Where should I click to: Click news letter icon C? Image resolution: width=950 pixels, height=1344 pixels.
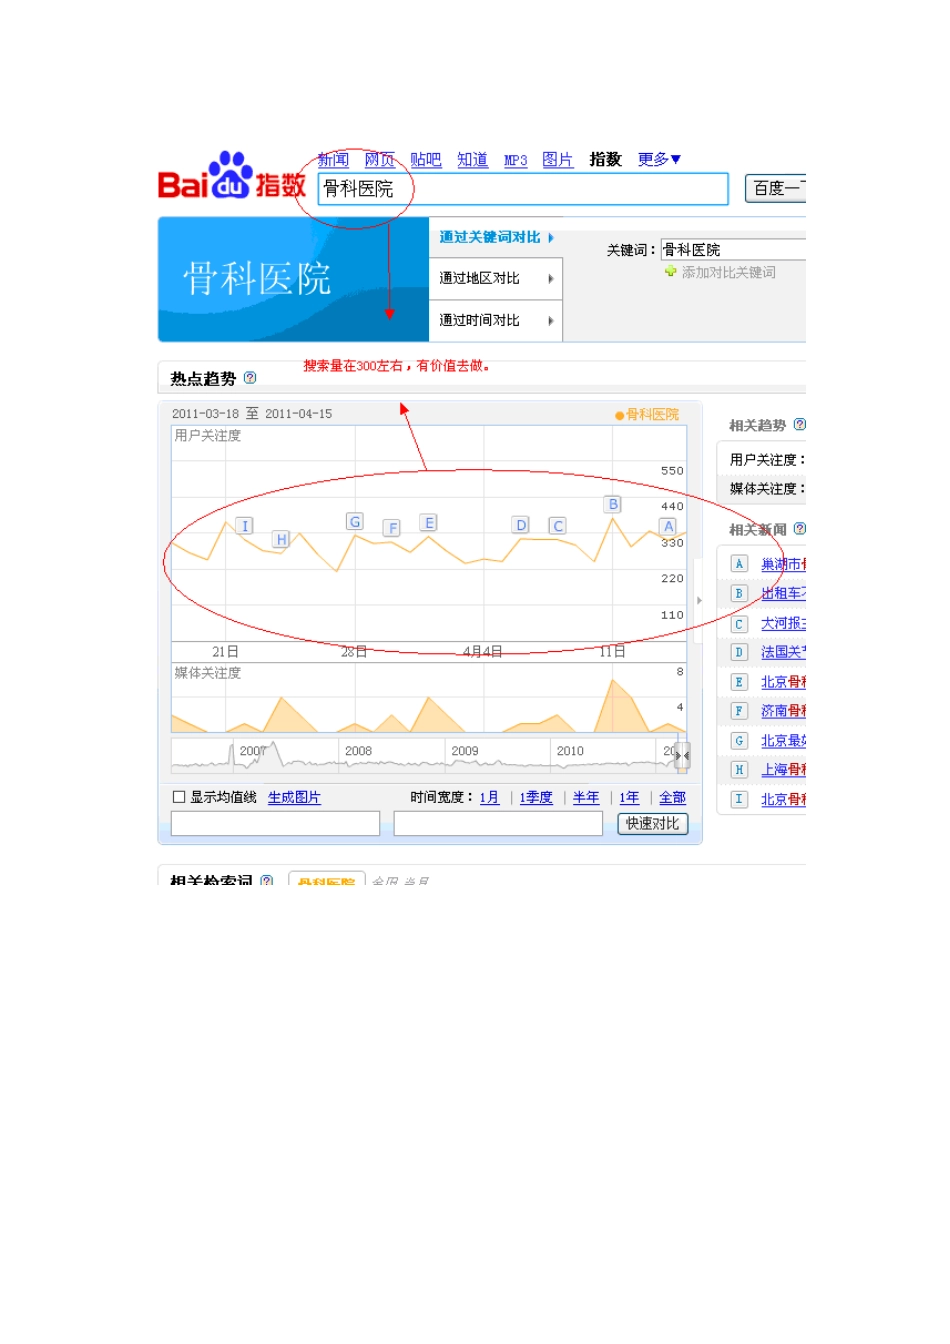(x=739, y=623)
